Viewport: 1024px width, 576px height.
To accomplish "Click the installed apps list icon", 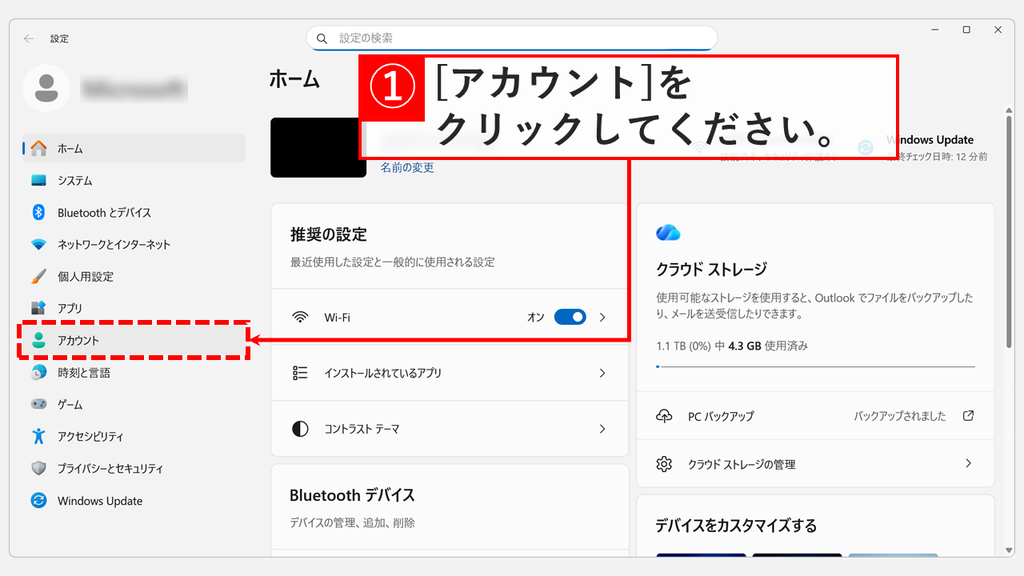I will pos(300,373).
